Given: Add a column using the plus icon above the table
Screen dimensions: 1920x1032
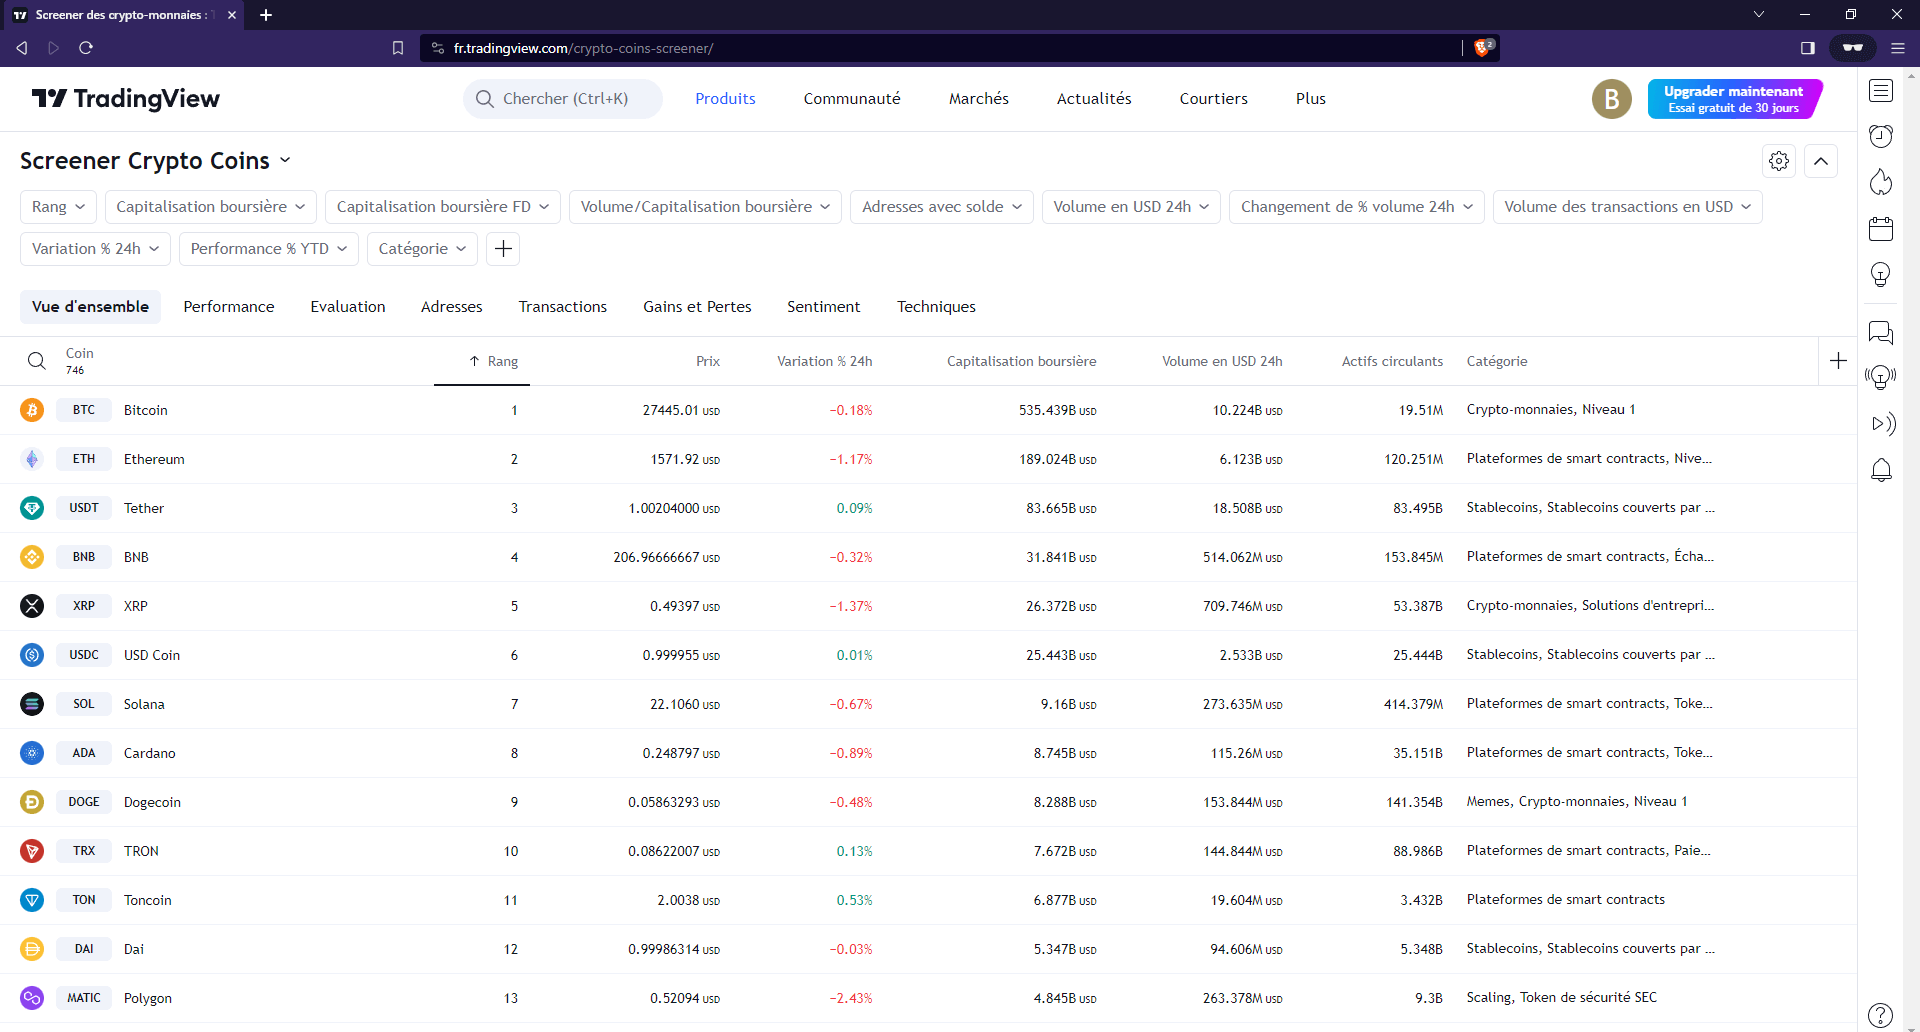Looking at the screenshot, I should (1839, 361).
